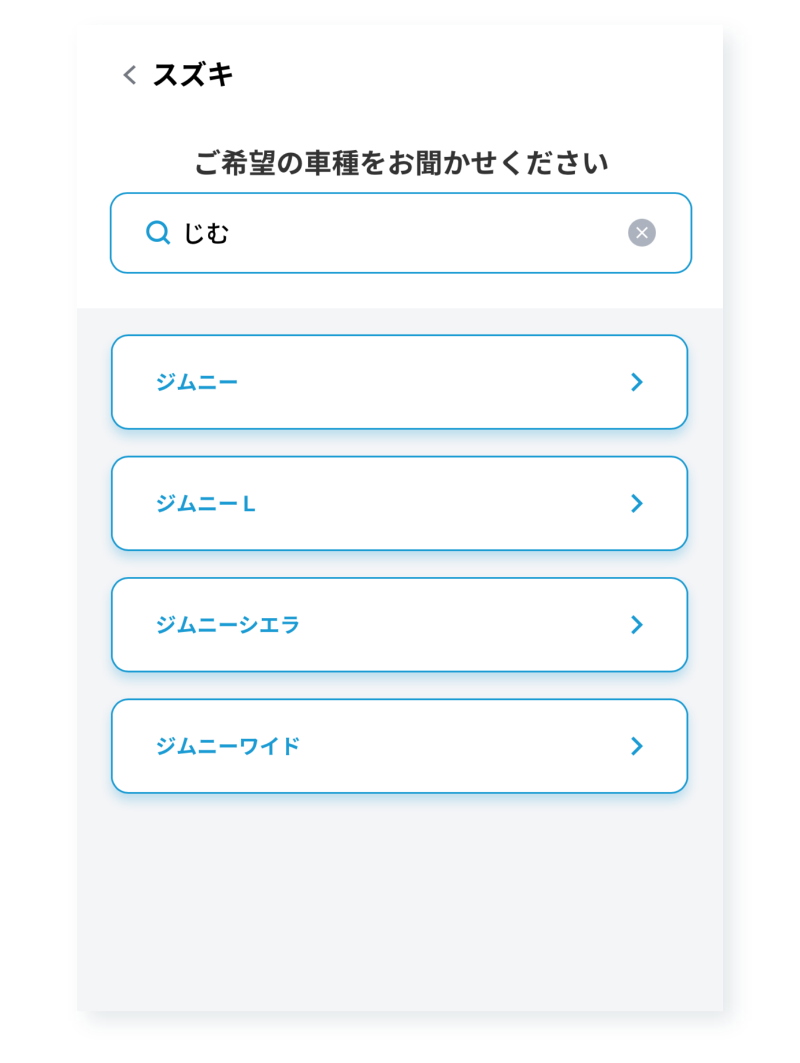Click the right arrow on ジムニー row

[x=638, y=382]
